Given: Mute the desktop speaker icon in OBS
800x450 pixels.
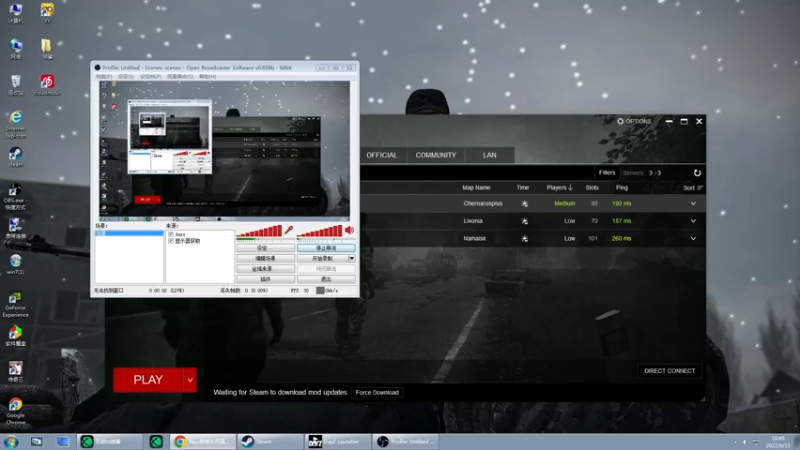Looking at the screenshot, I should 349,230.
